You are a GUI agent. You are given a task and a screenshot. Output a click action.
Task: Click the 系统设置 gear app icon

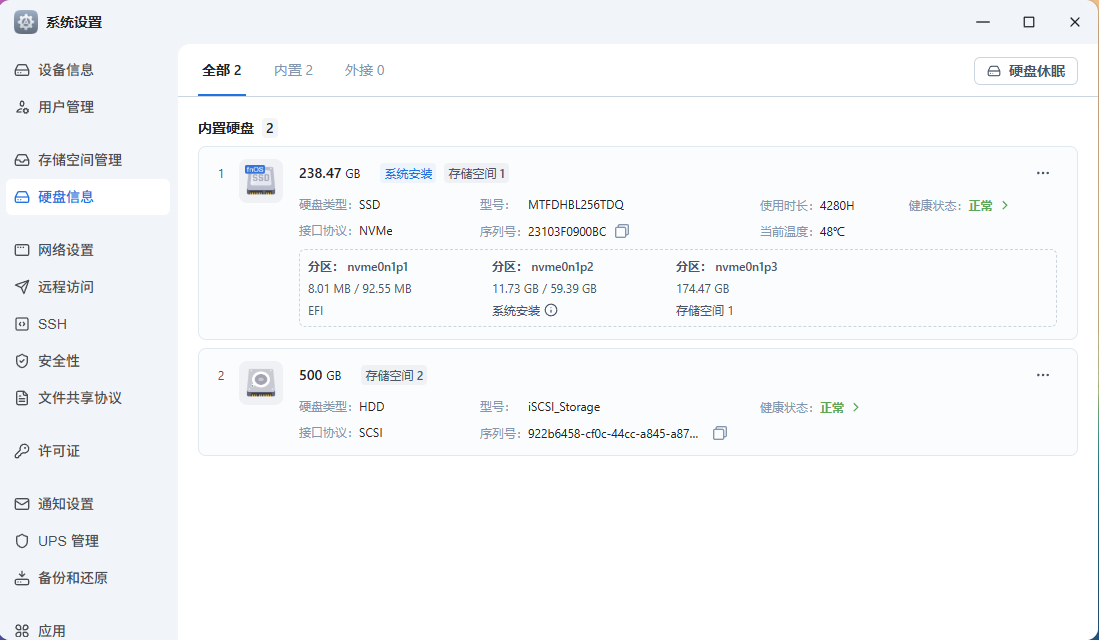tap(26, 22)
